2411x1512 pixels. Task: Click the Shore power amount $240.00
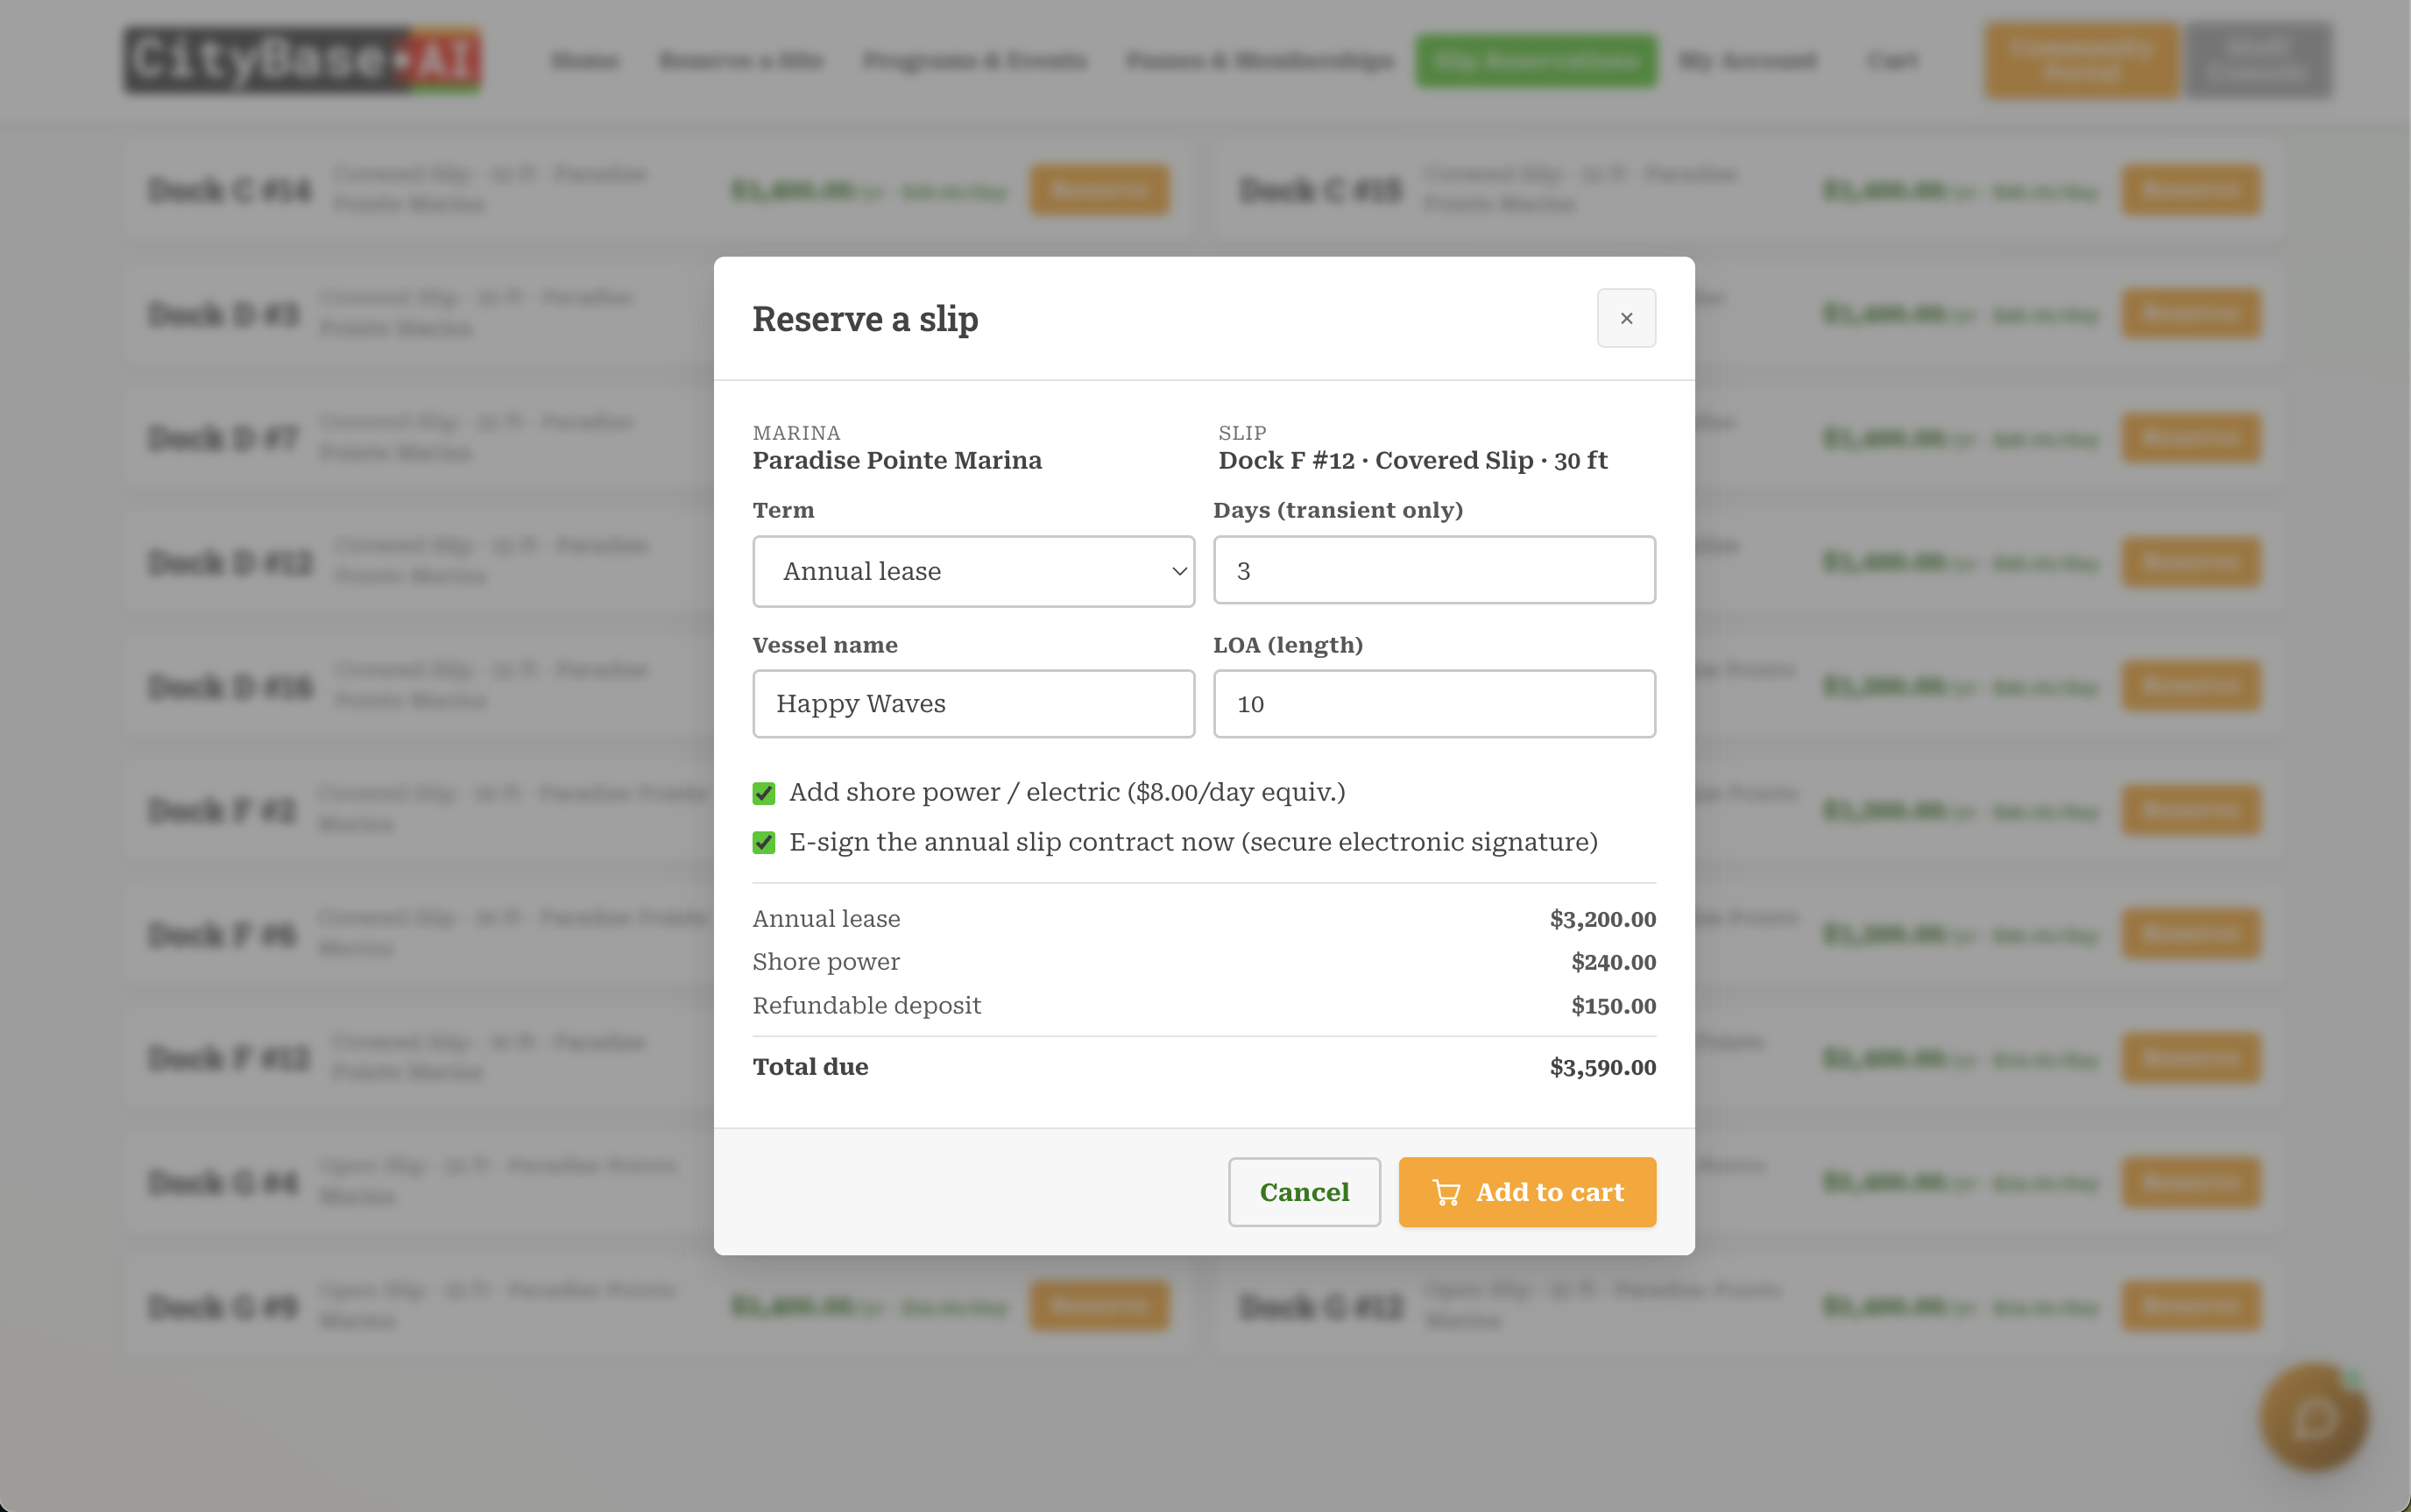click(1613, 962)
